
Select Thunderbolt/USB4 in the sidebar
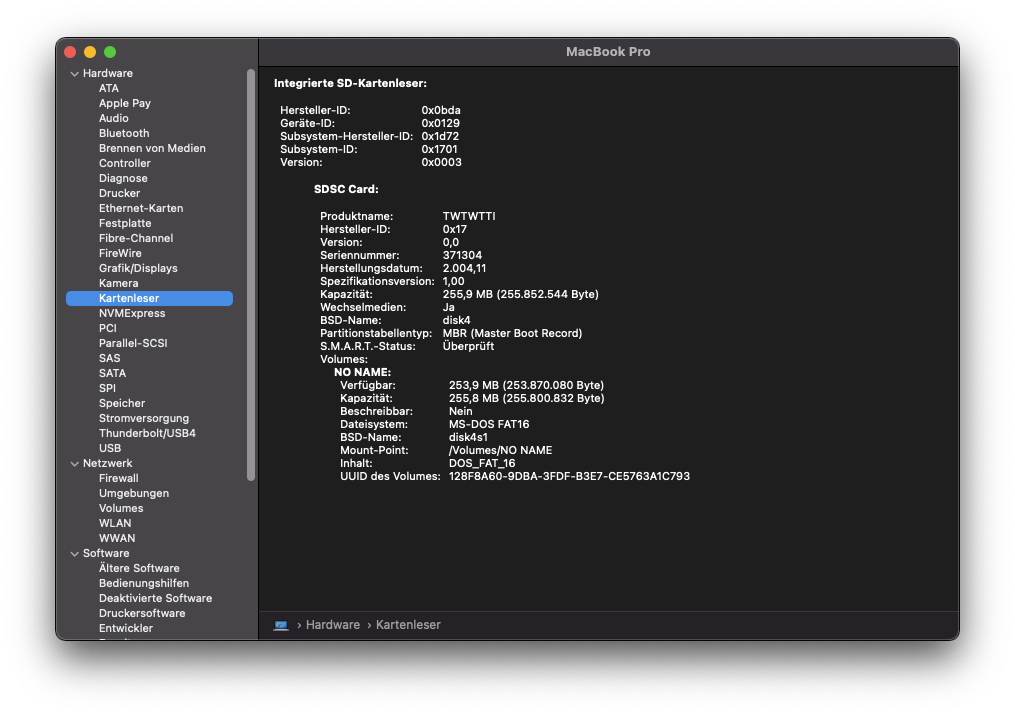tap(147, 433)
